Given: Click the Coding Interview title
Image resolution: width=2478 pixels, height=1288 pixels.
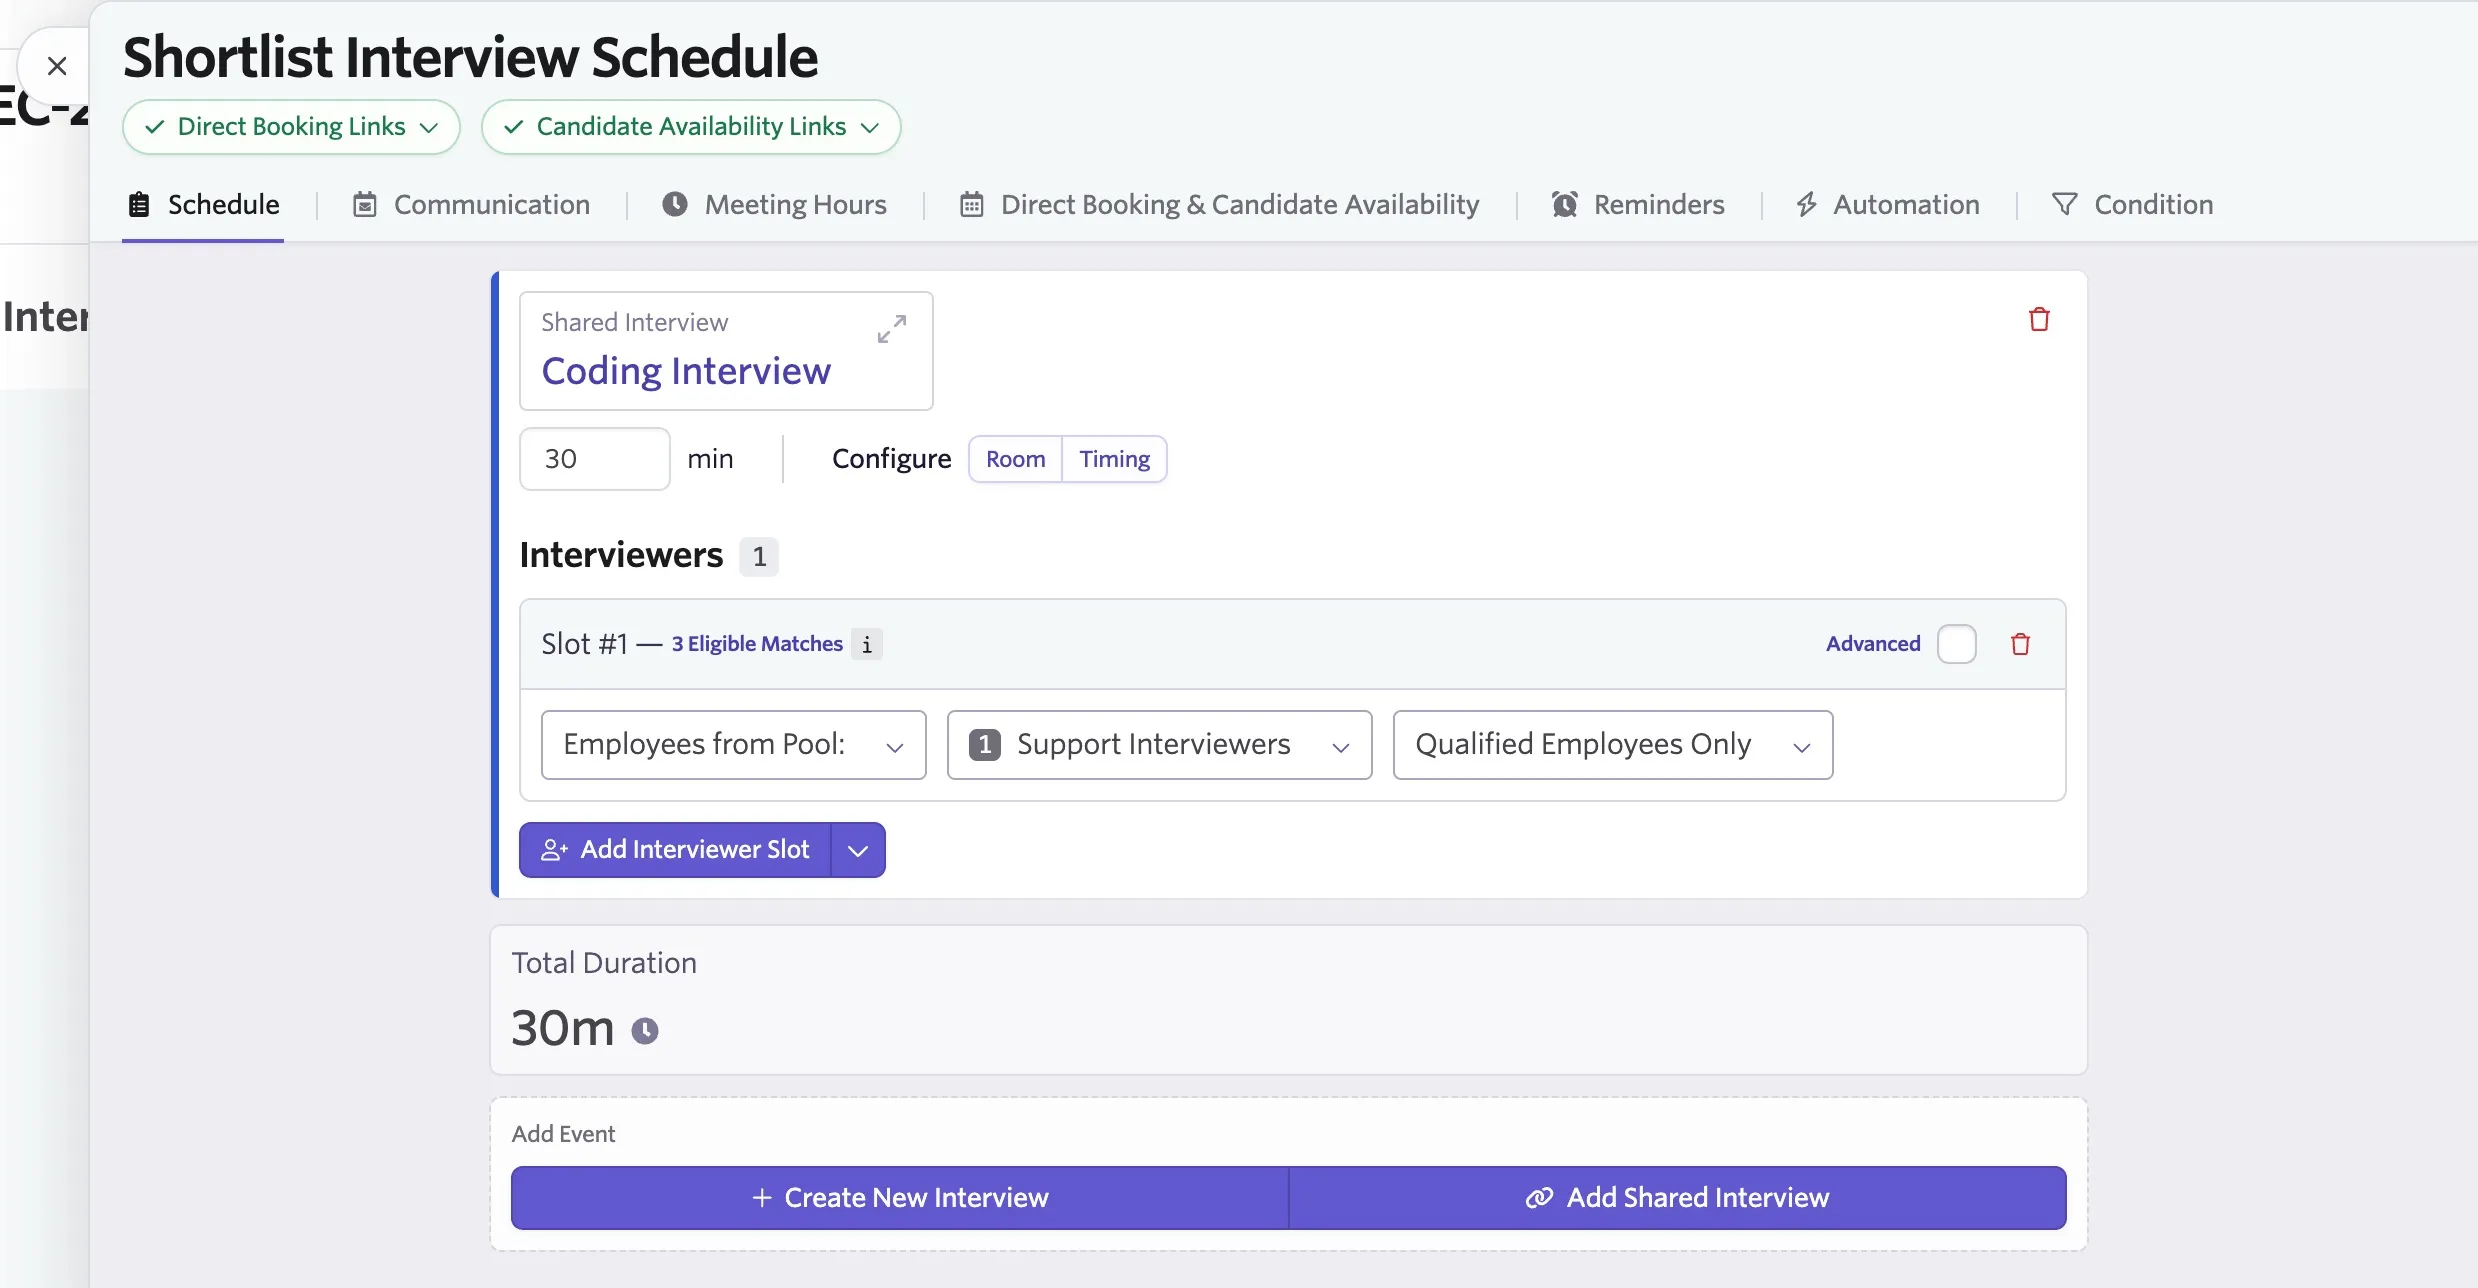Looking at the screenshot, I should (686, 371).
